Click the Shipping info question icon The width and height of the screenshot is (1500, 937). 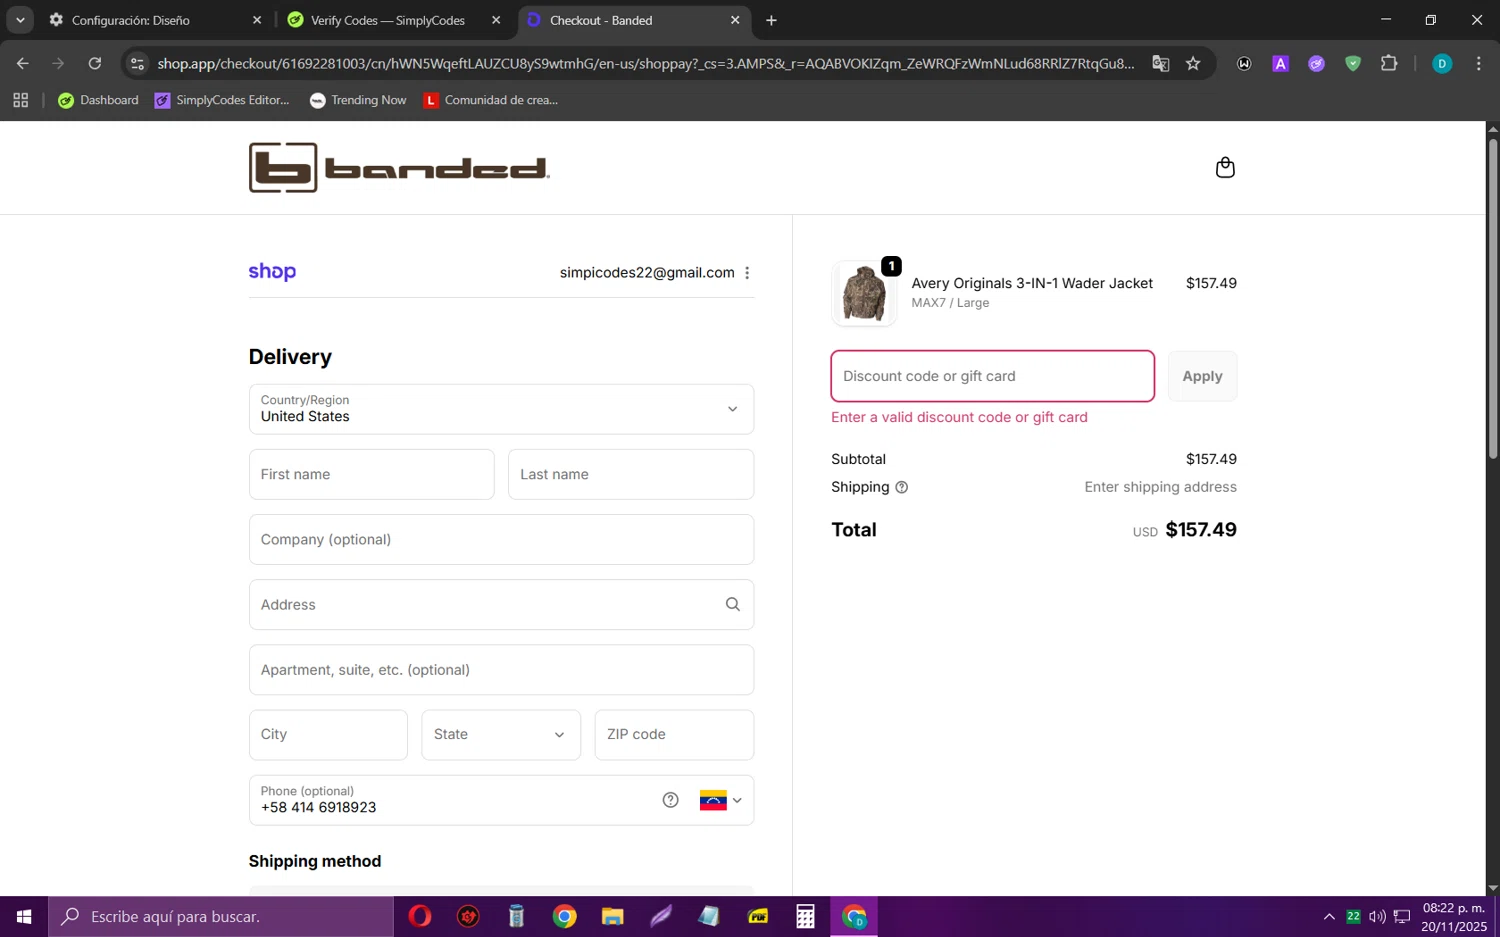[901, 487]
